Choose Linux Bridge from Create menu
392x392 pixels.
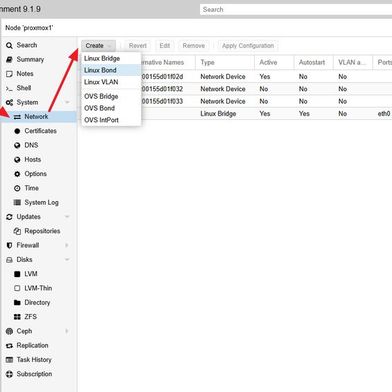(111, 58)
